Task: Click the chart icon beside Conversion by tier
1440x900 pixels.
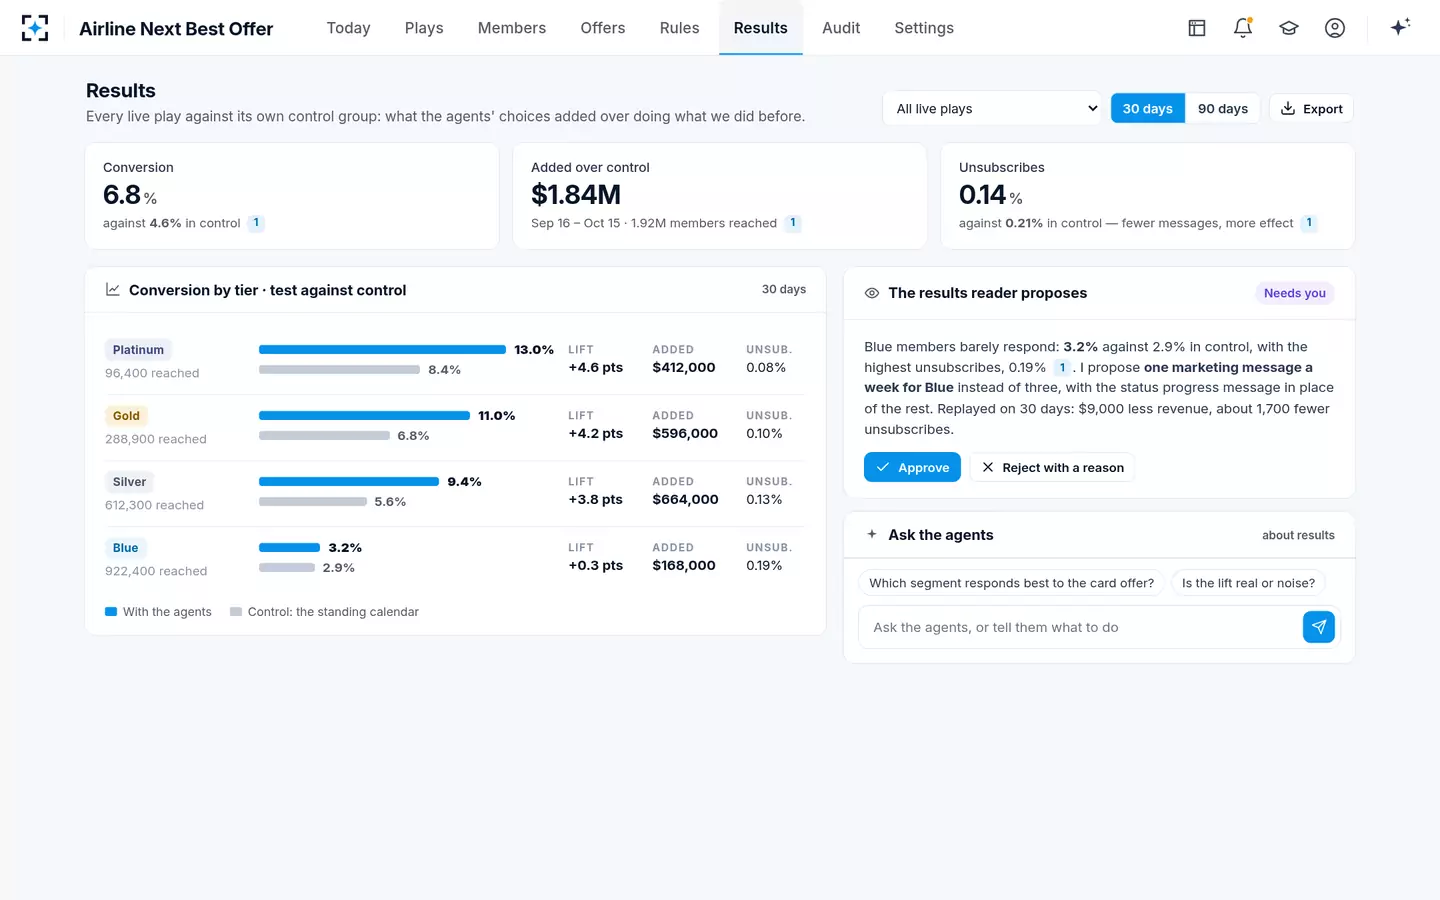Action: (x=113, y=290)
